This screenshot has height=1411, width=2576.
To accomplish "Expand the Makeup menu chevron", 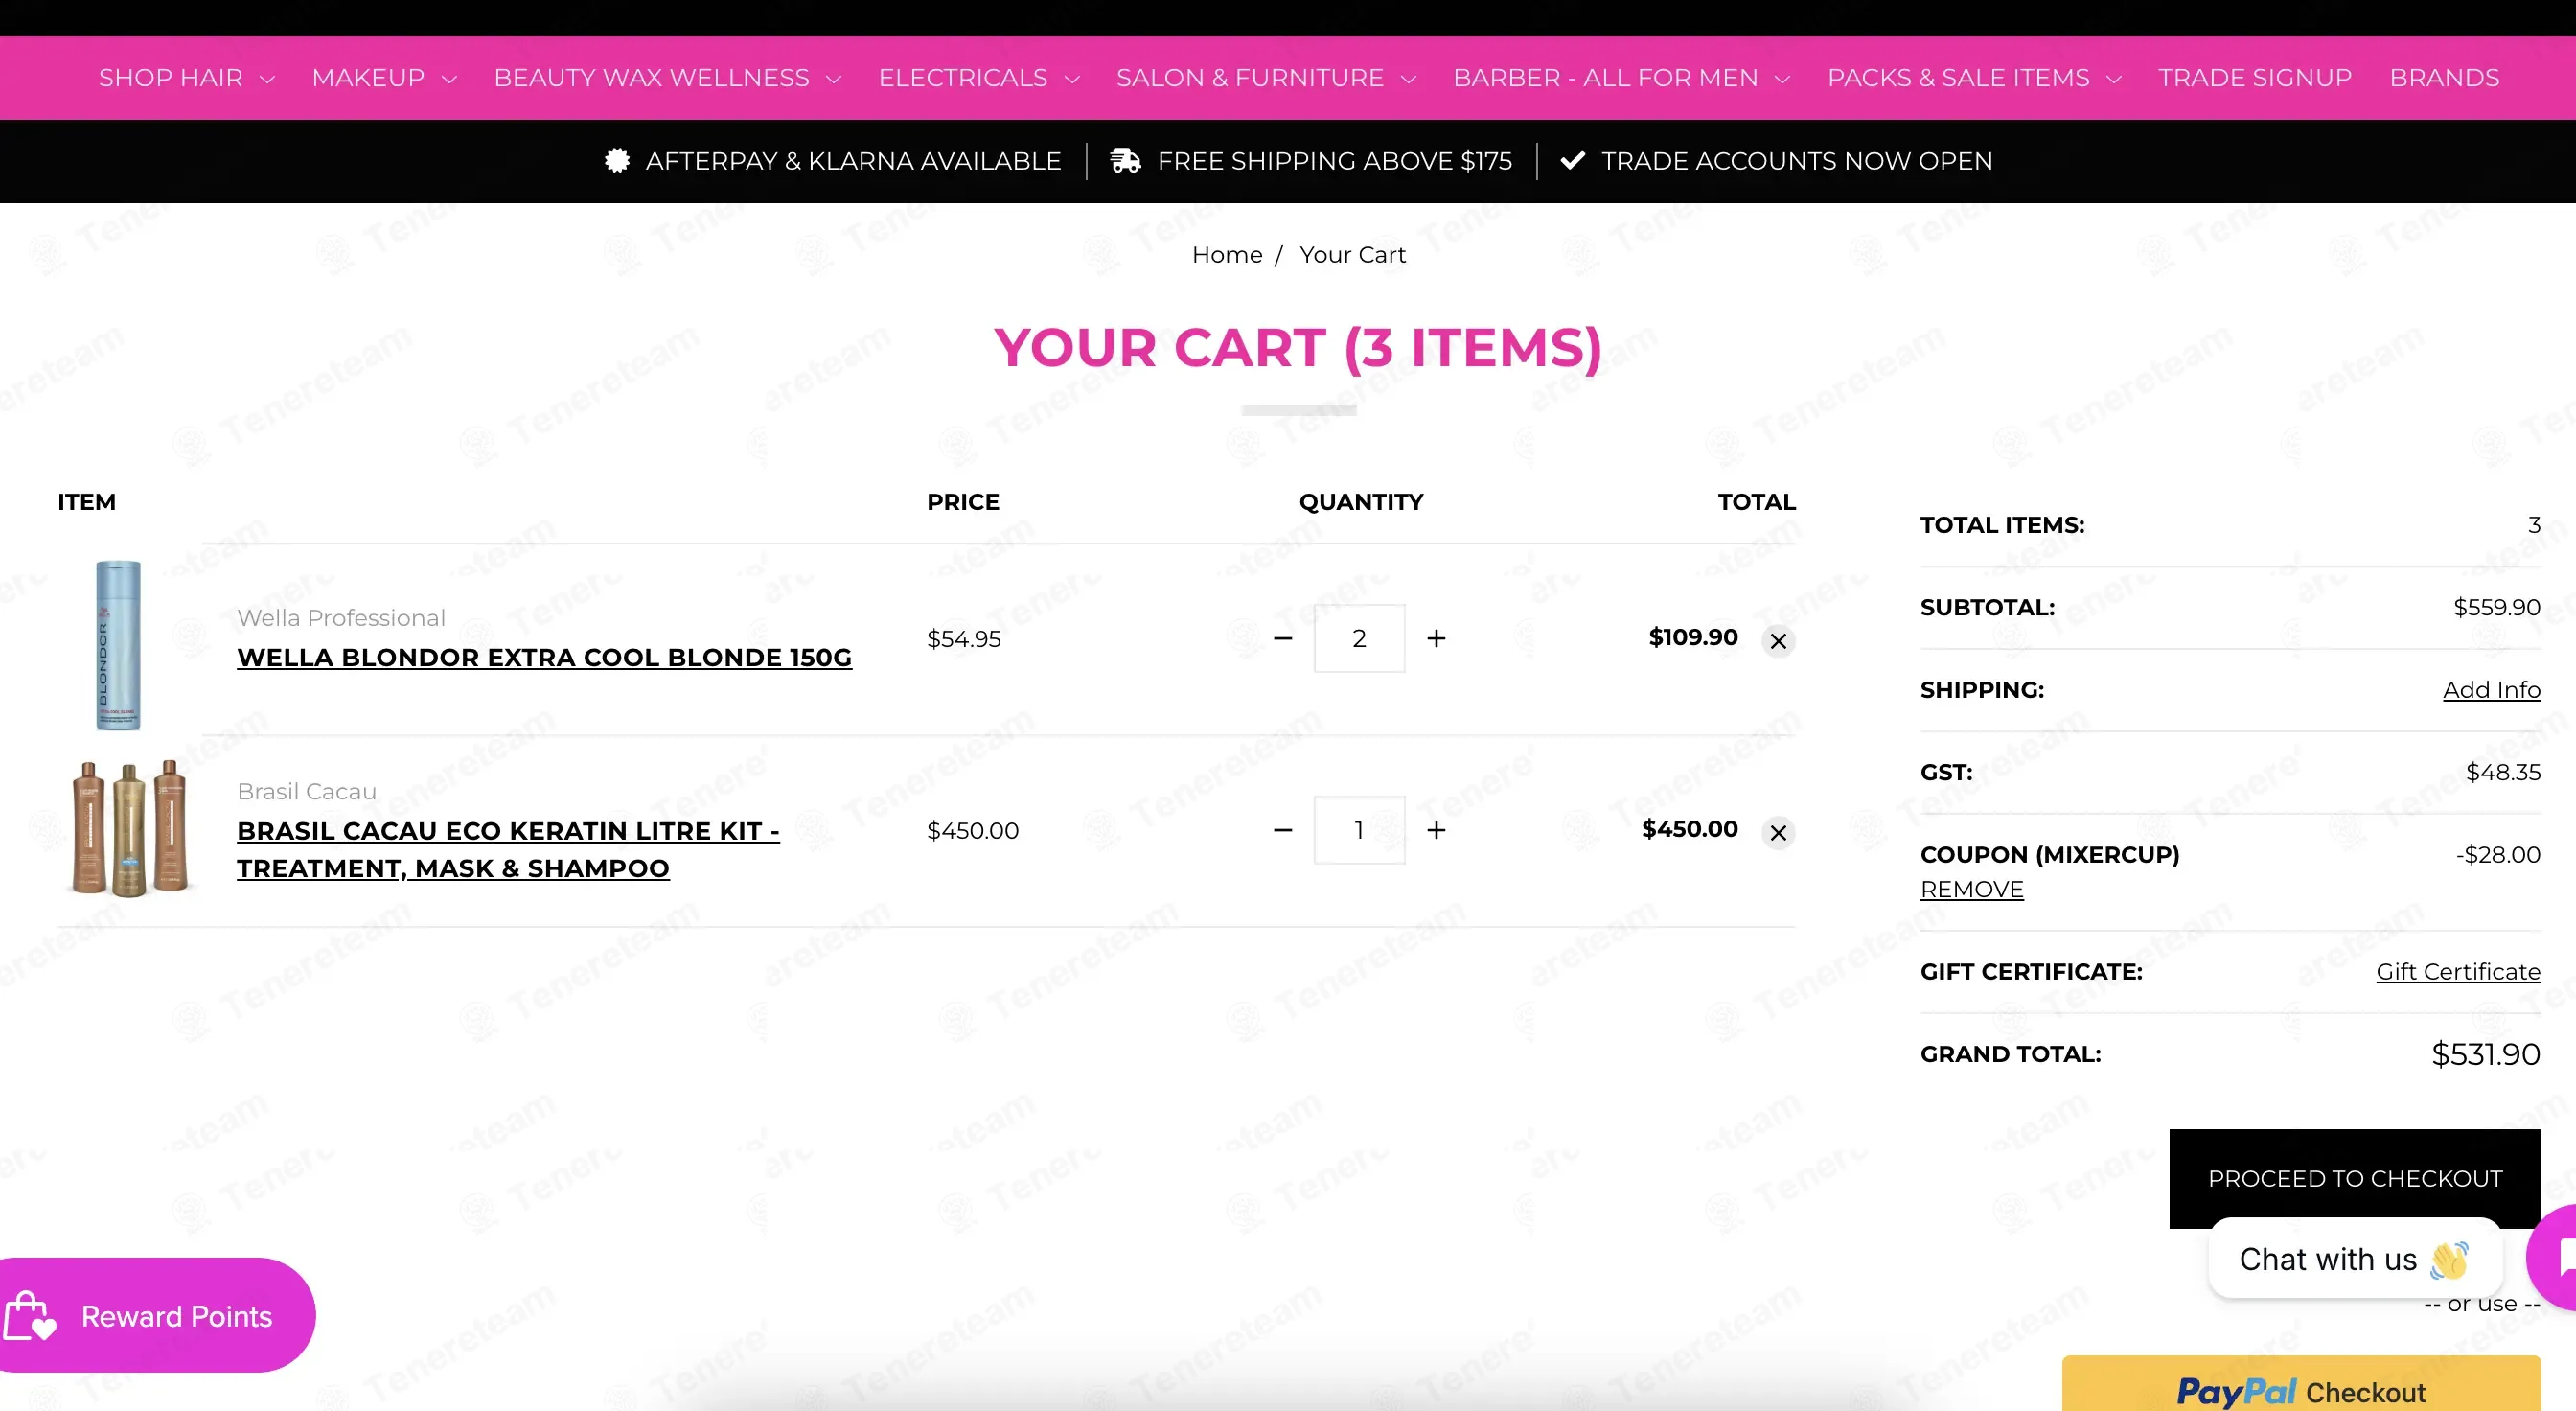I will point(449,79).
